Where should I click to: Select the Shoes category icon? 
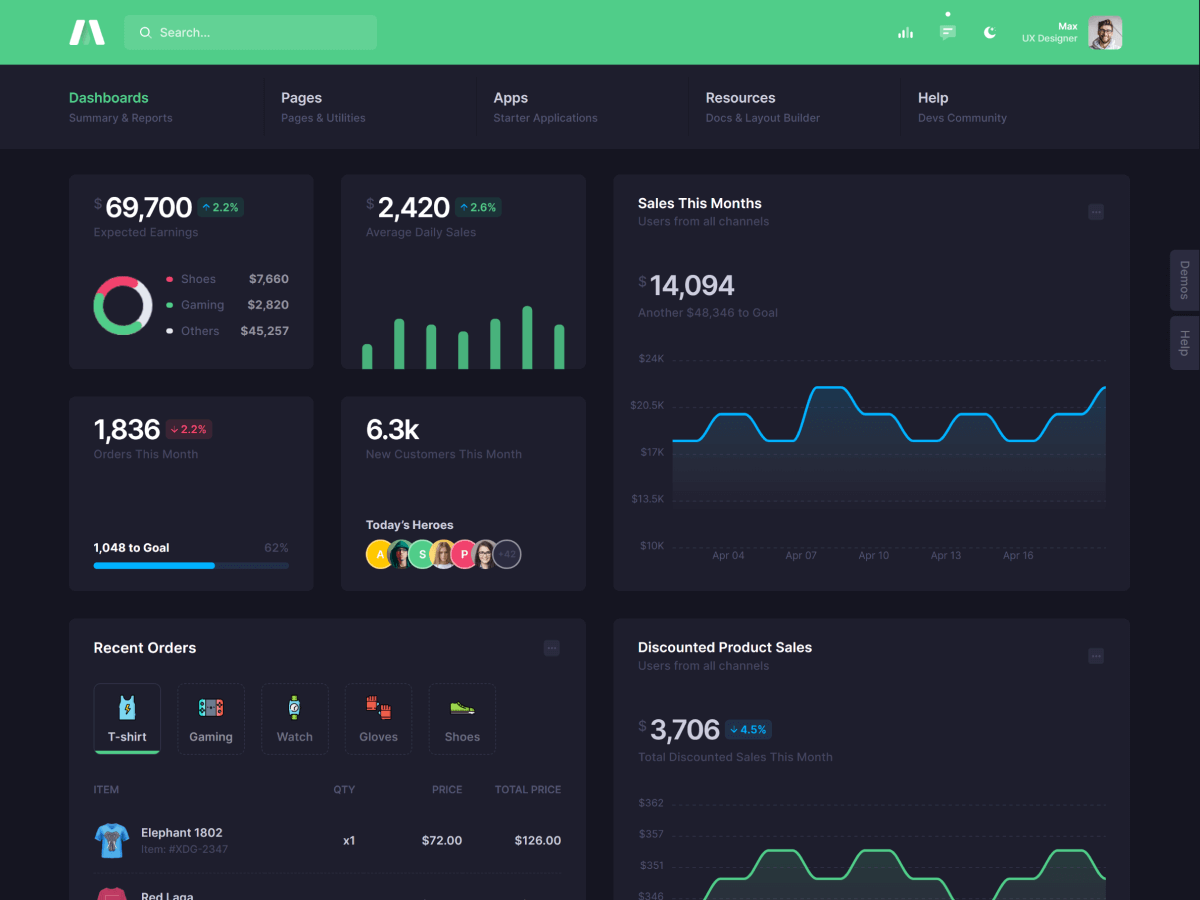point(462,718)
